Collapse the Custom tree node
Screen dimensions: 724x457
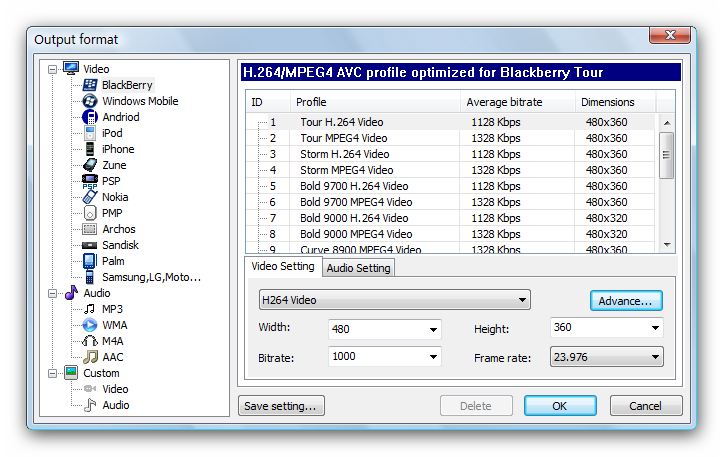click(x=53, y=373)
